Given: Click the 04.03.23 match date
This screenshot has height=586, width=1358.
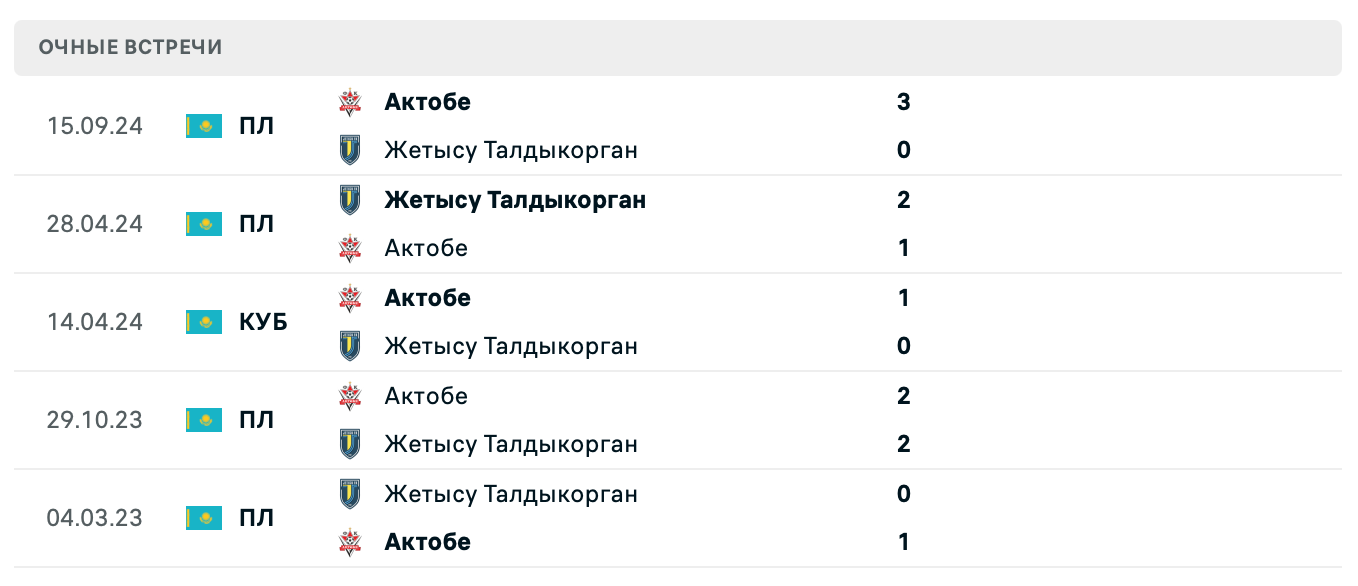Looking at the screenshot, I should 94,518.
